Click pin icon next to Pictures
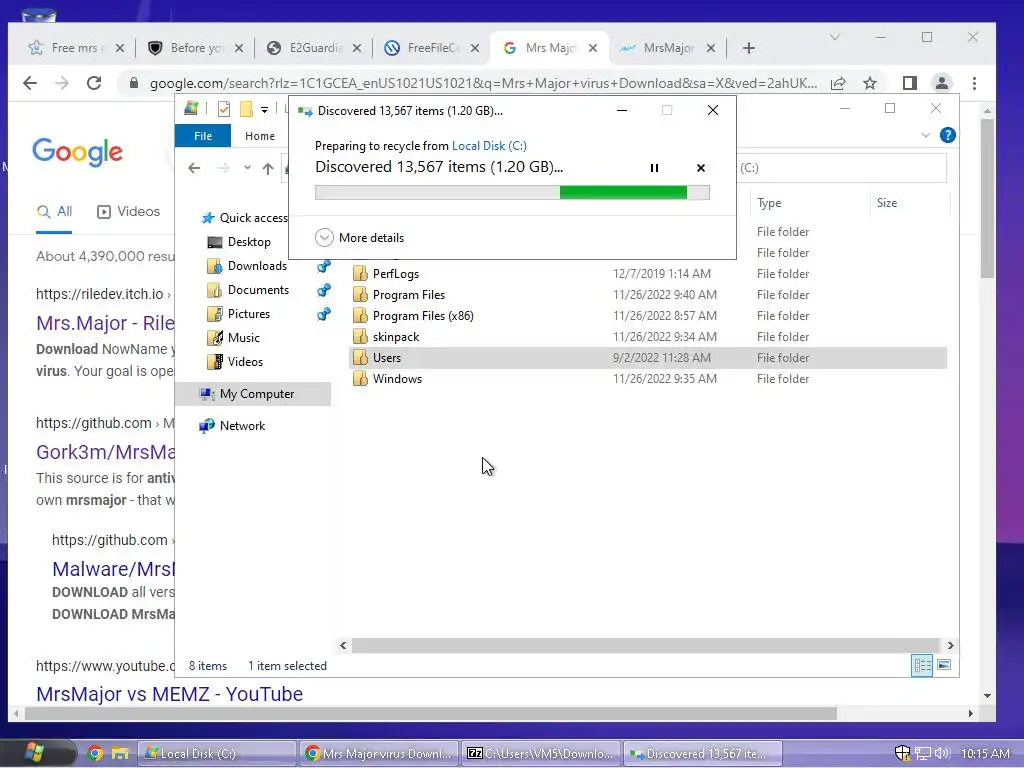The image size is (1024, 768). (x=323, y=315)
